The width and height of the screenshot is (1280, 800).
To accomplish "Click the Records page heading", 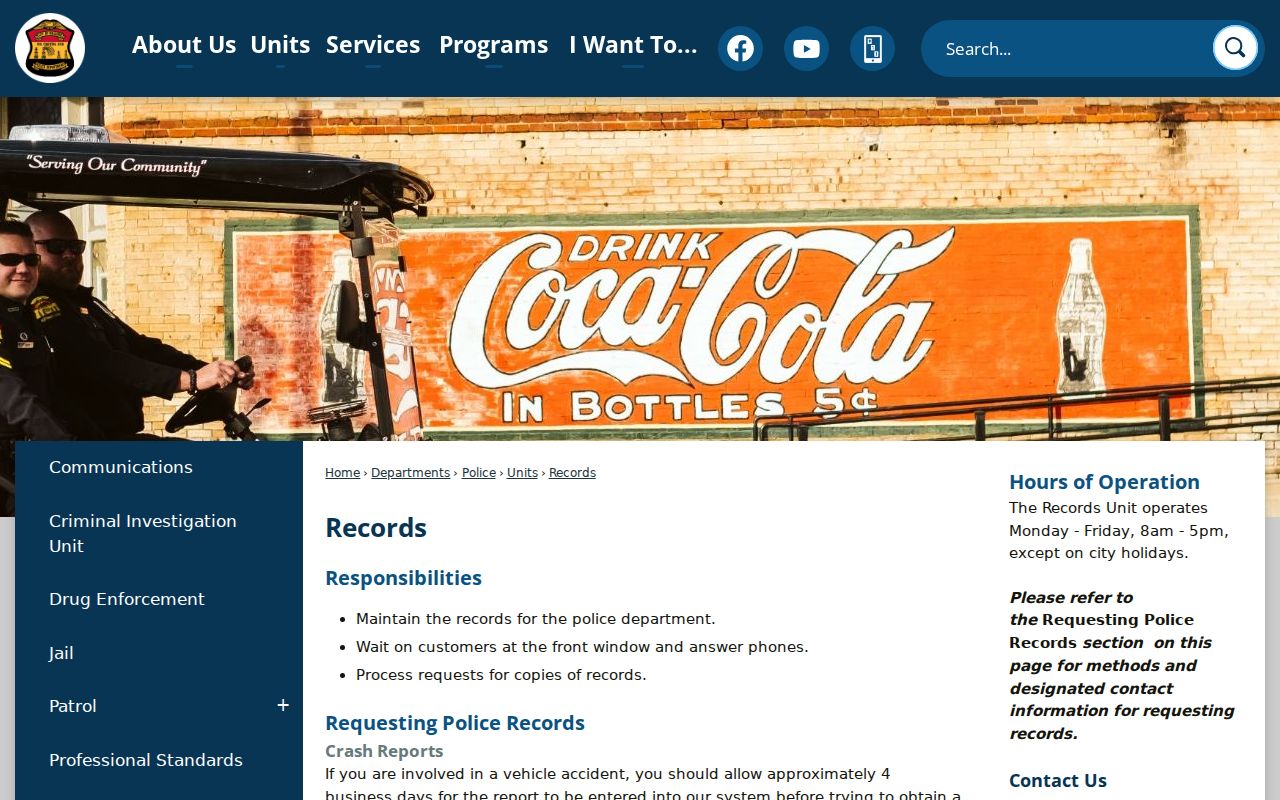I will pyautogui.click(x=376, y=528).
